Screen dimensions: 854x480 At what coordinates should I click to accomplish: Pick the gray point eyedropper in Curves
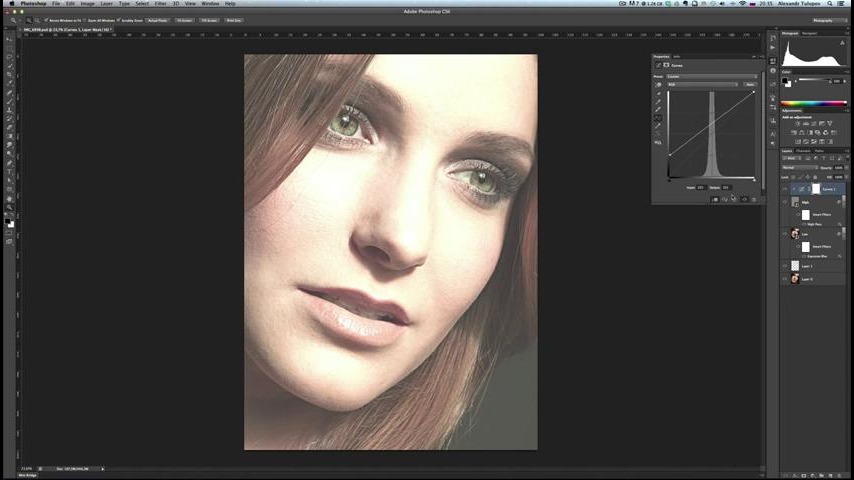[x=658, y=102]
